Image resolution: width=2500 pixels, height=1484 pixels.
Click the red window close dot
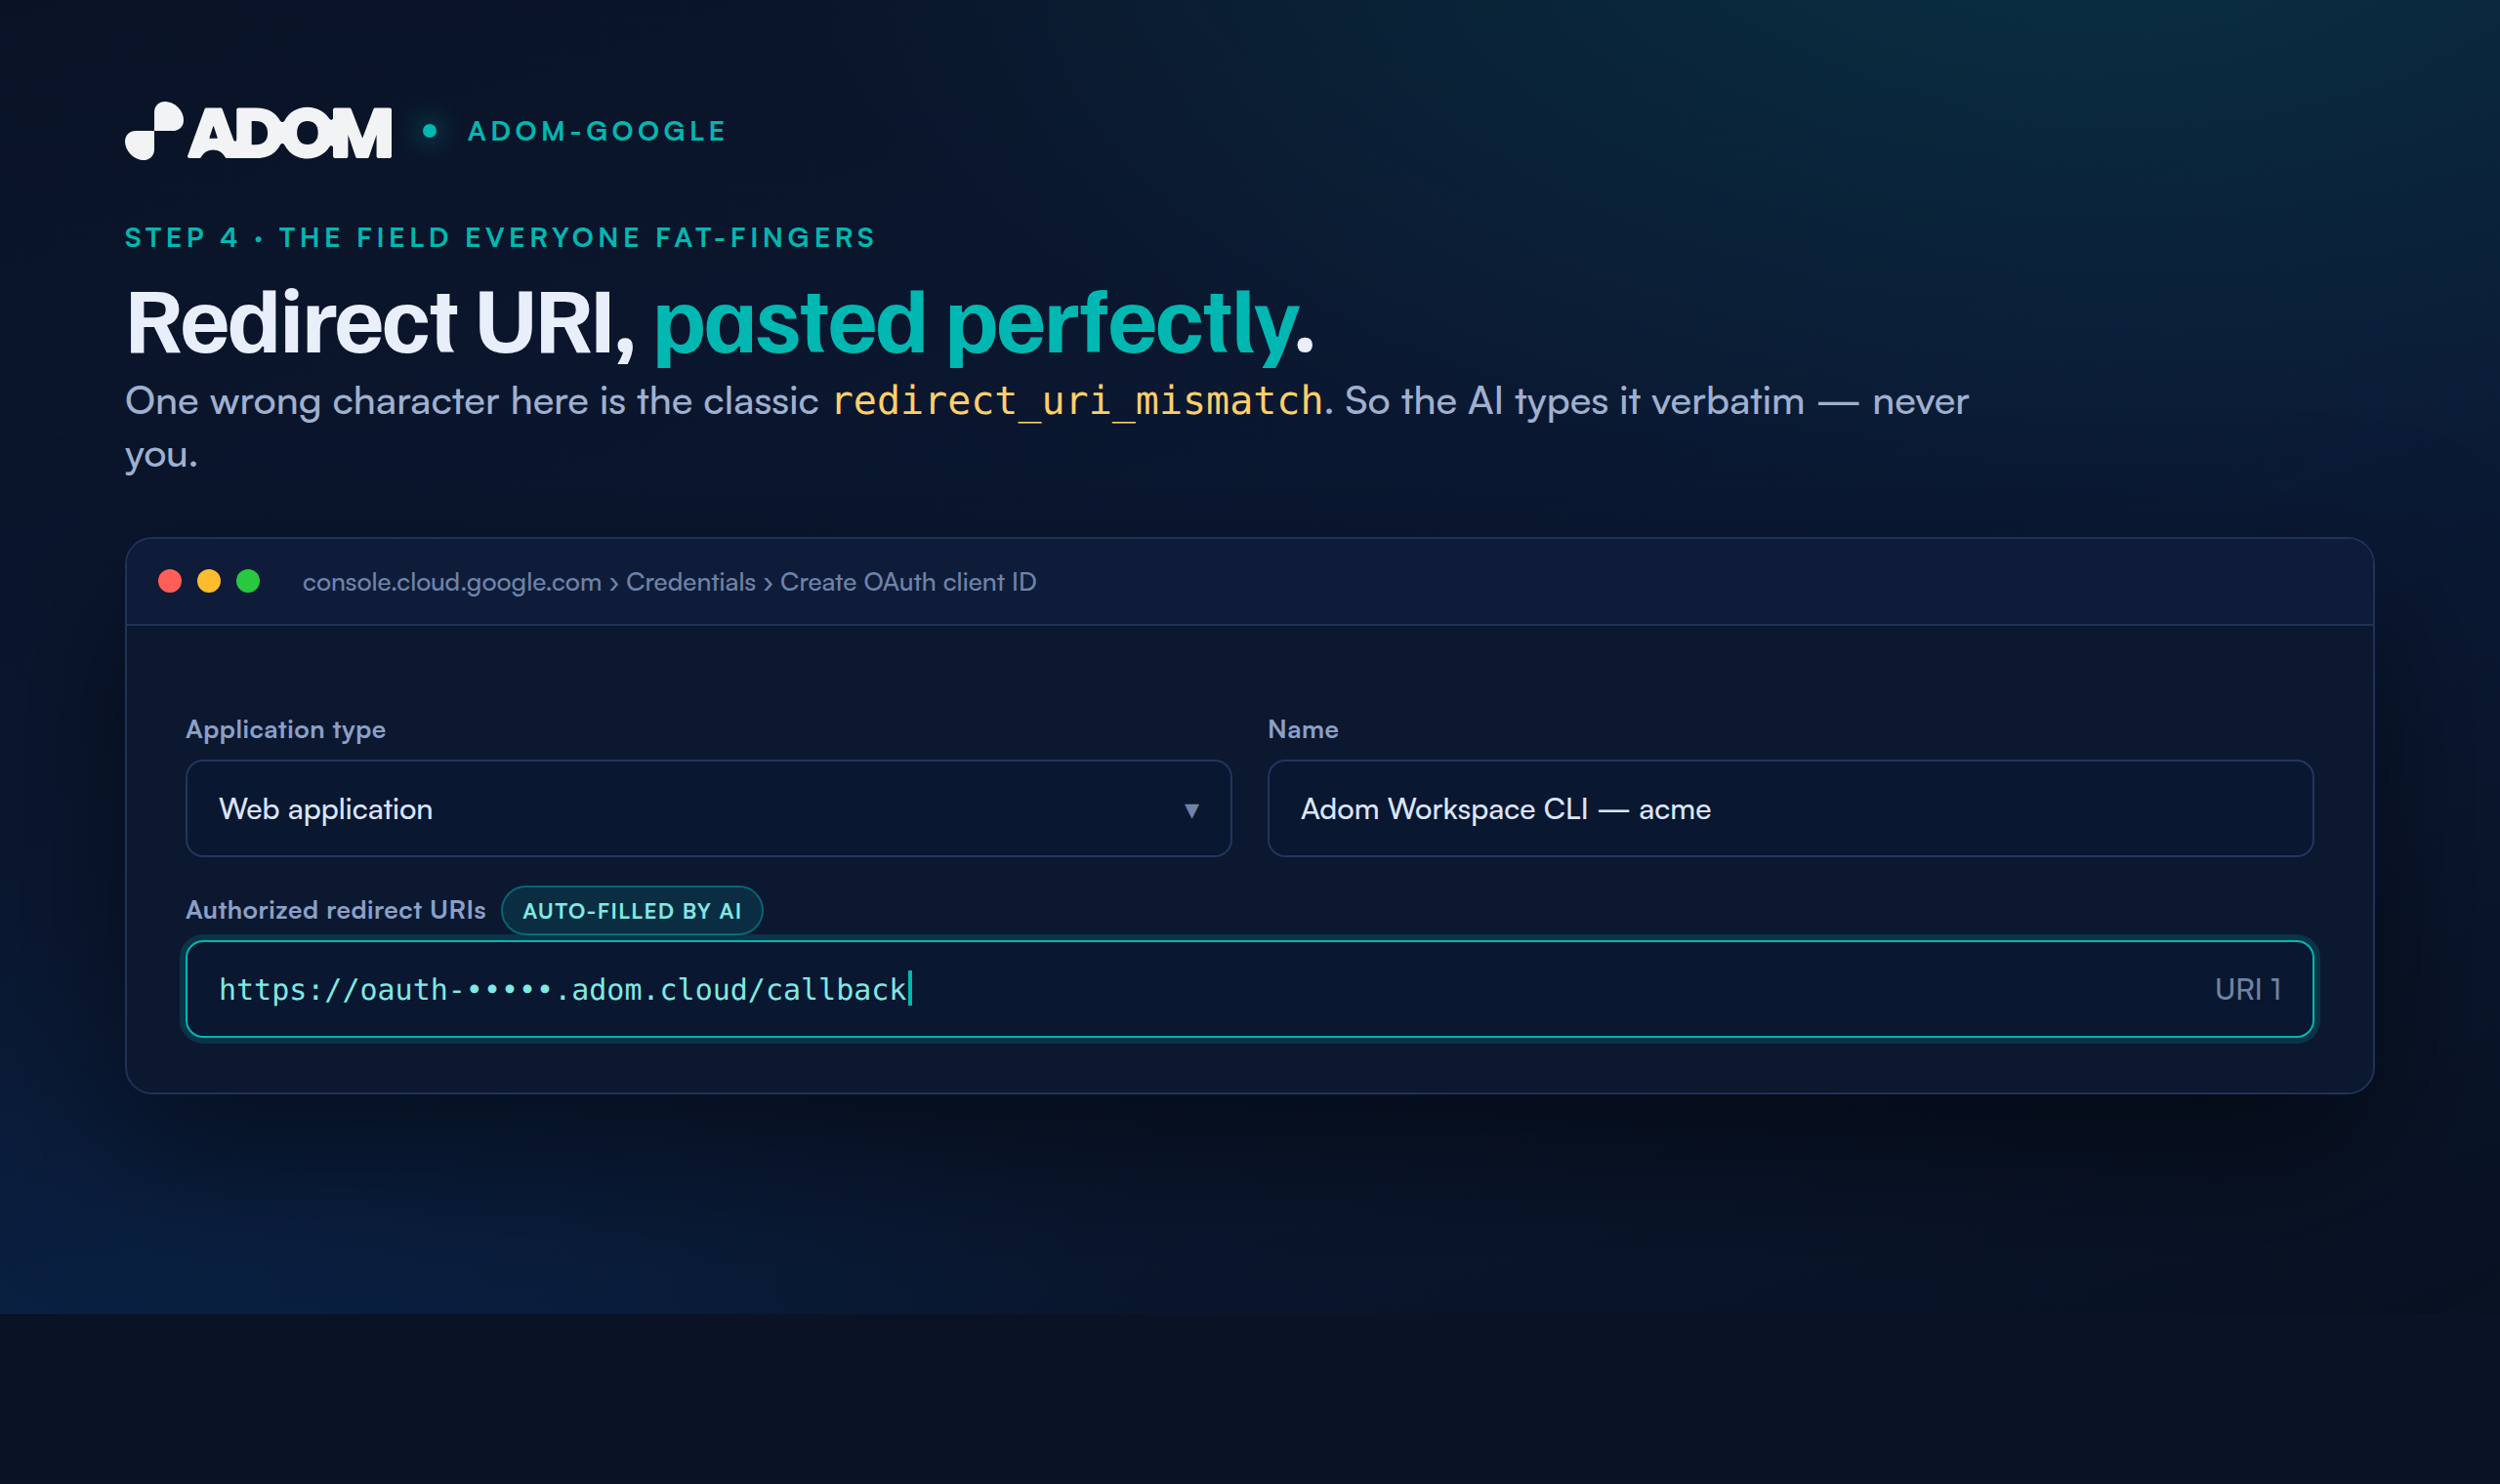(170, 581)
